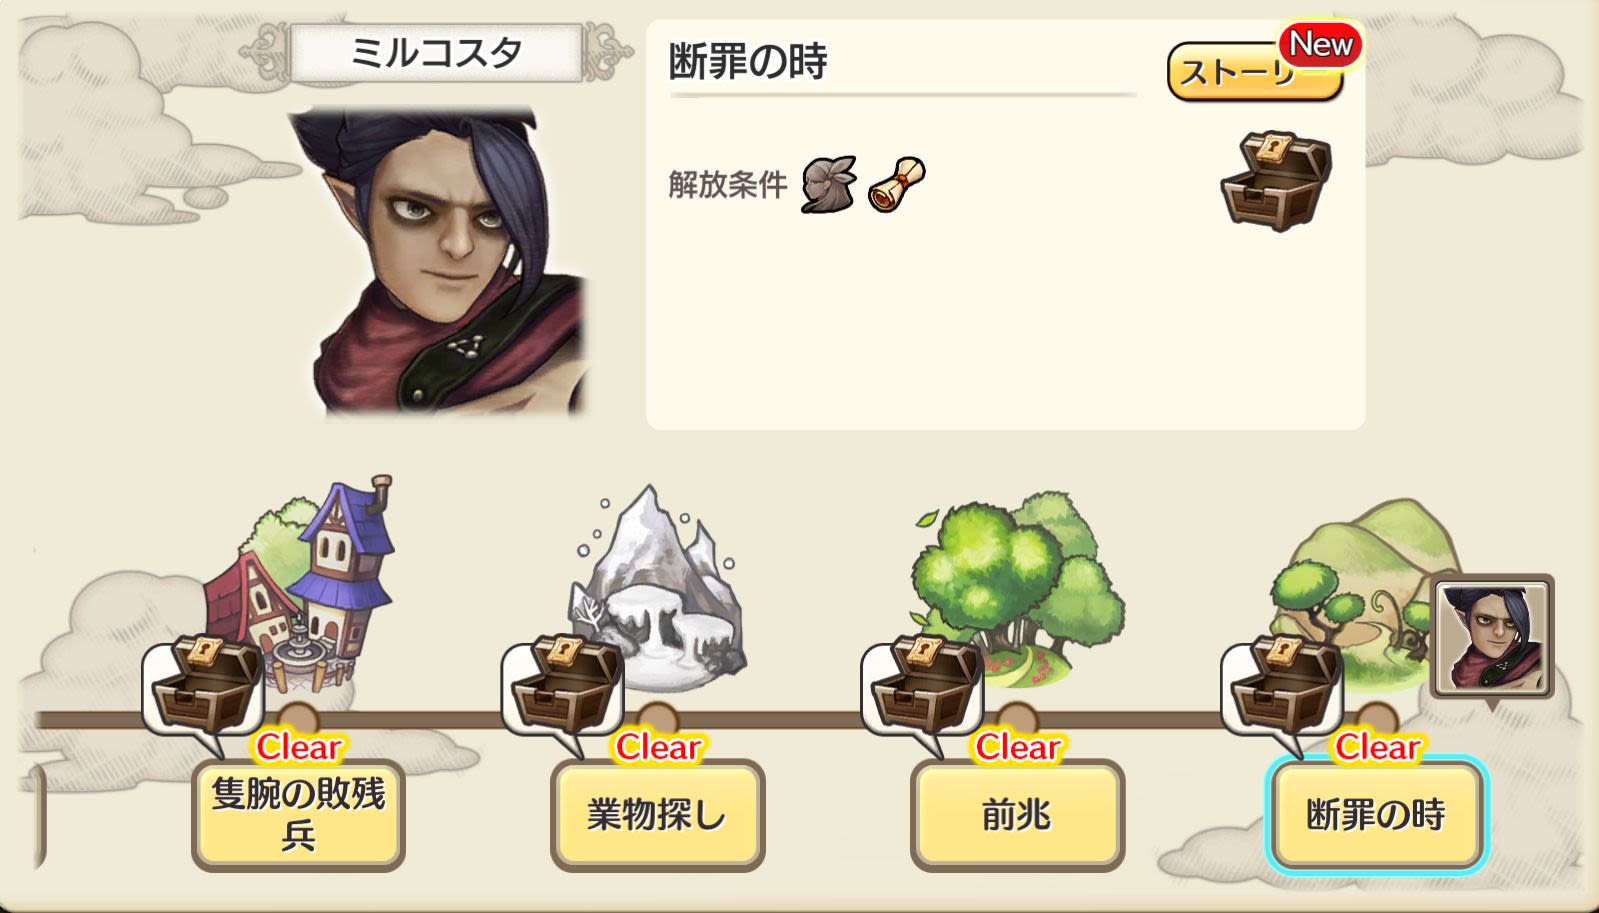This screenshot has width=1599, height=913.
Task: Select the 業物探し stage button
Action: coord(657,815)
